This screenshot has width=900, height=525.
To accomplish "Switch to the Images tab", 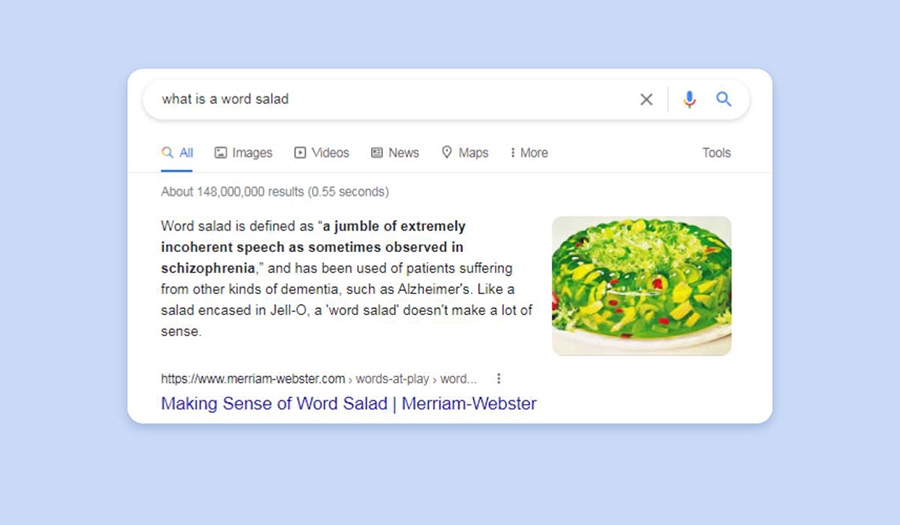I will (252, 153).
